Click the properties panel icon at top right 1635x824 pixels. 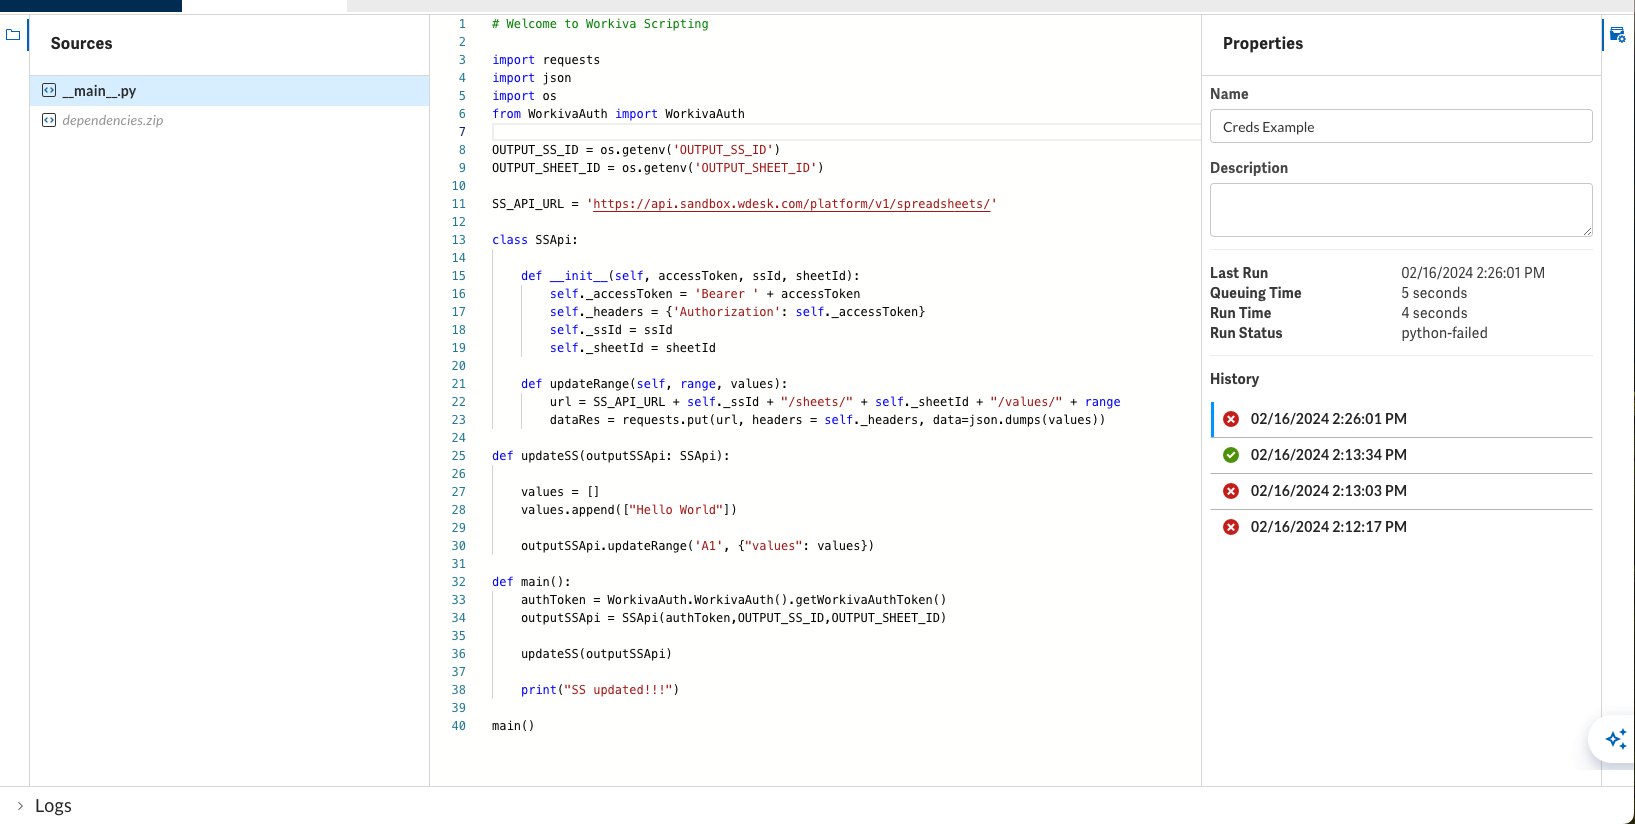[x=1617, y=35]
